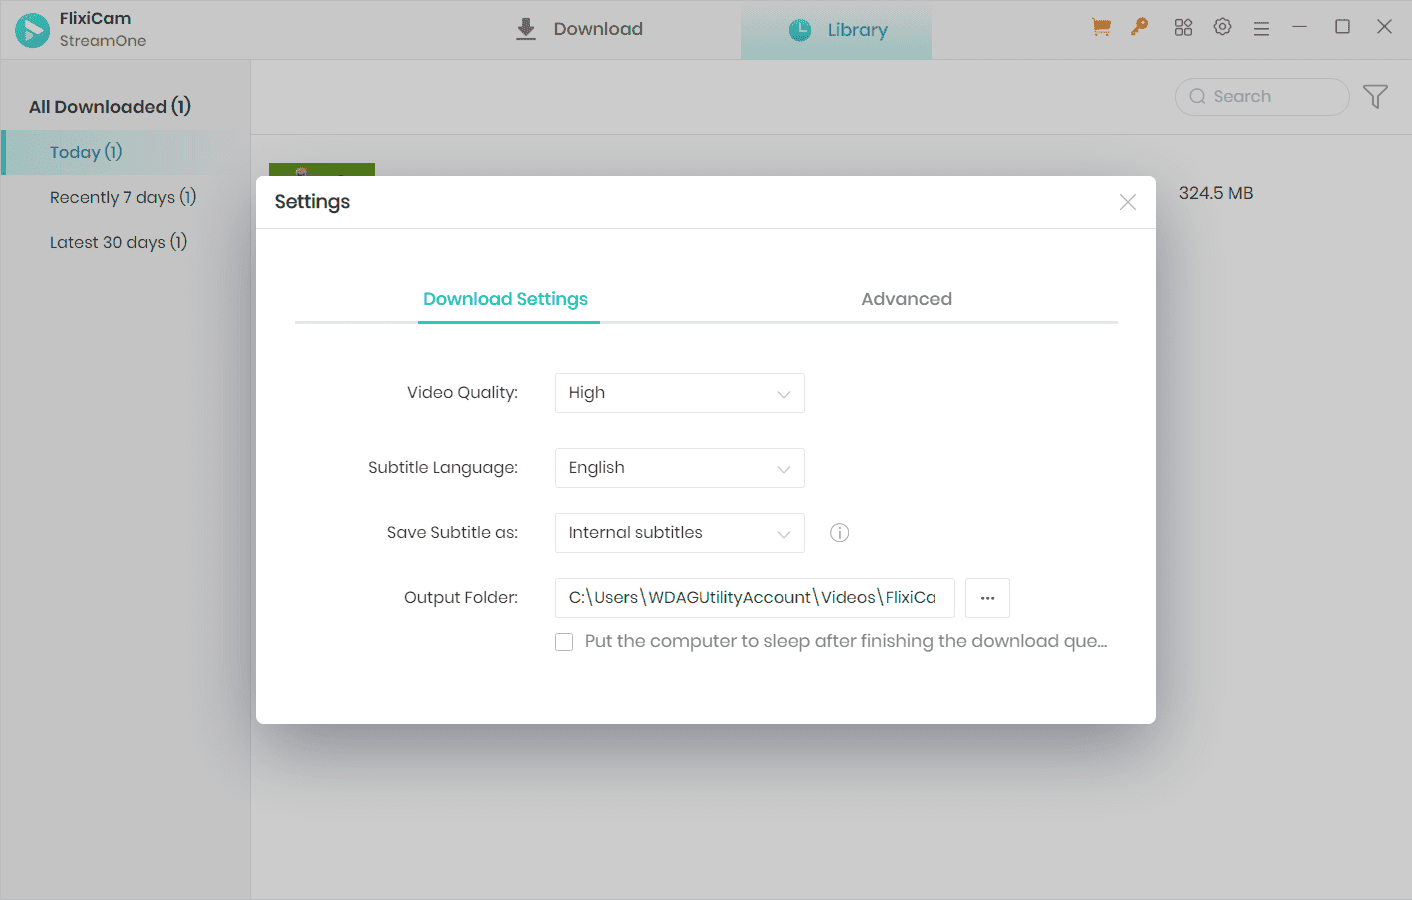Click the four-squares tools icon
Image resolution: width=1412 pixels, height=900 pixels.
1183,28
